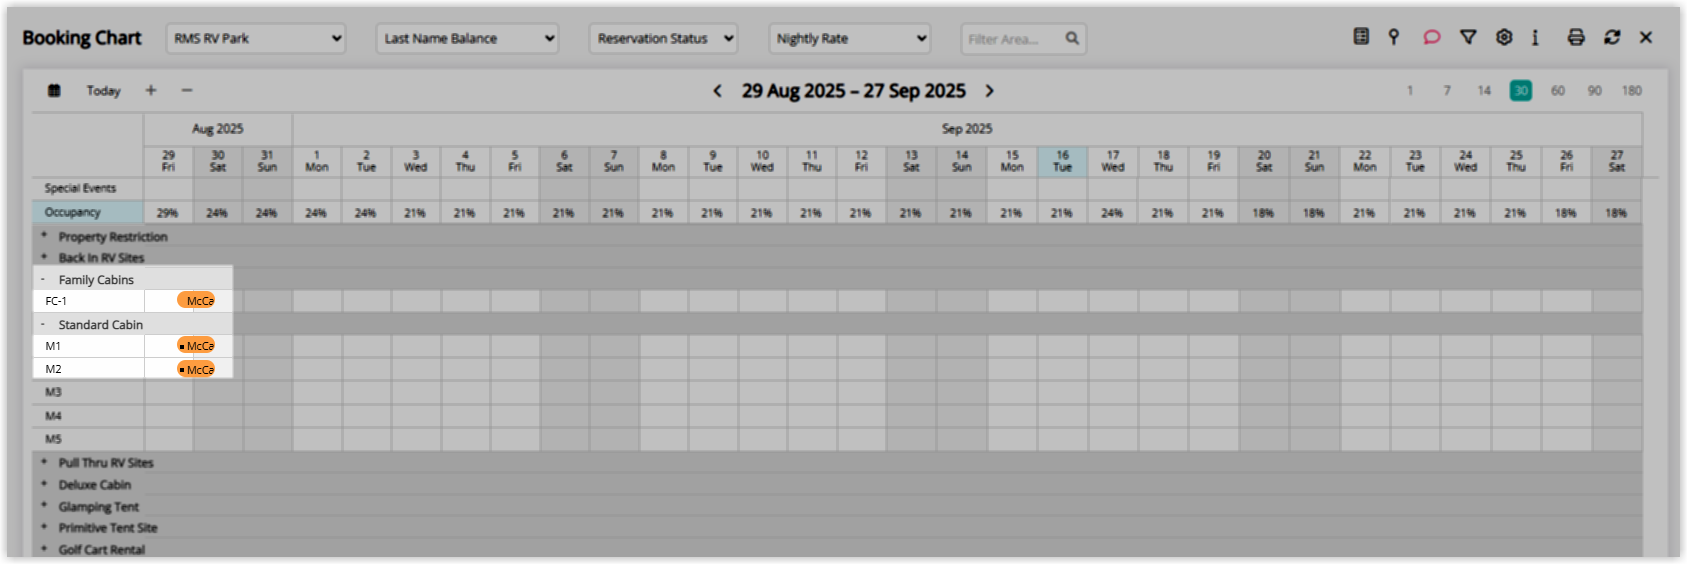Set view to 1 day
This screenshot has height=565, width=1688.
pyautogui.click(x=1411, y=90)
